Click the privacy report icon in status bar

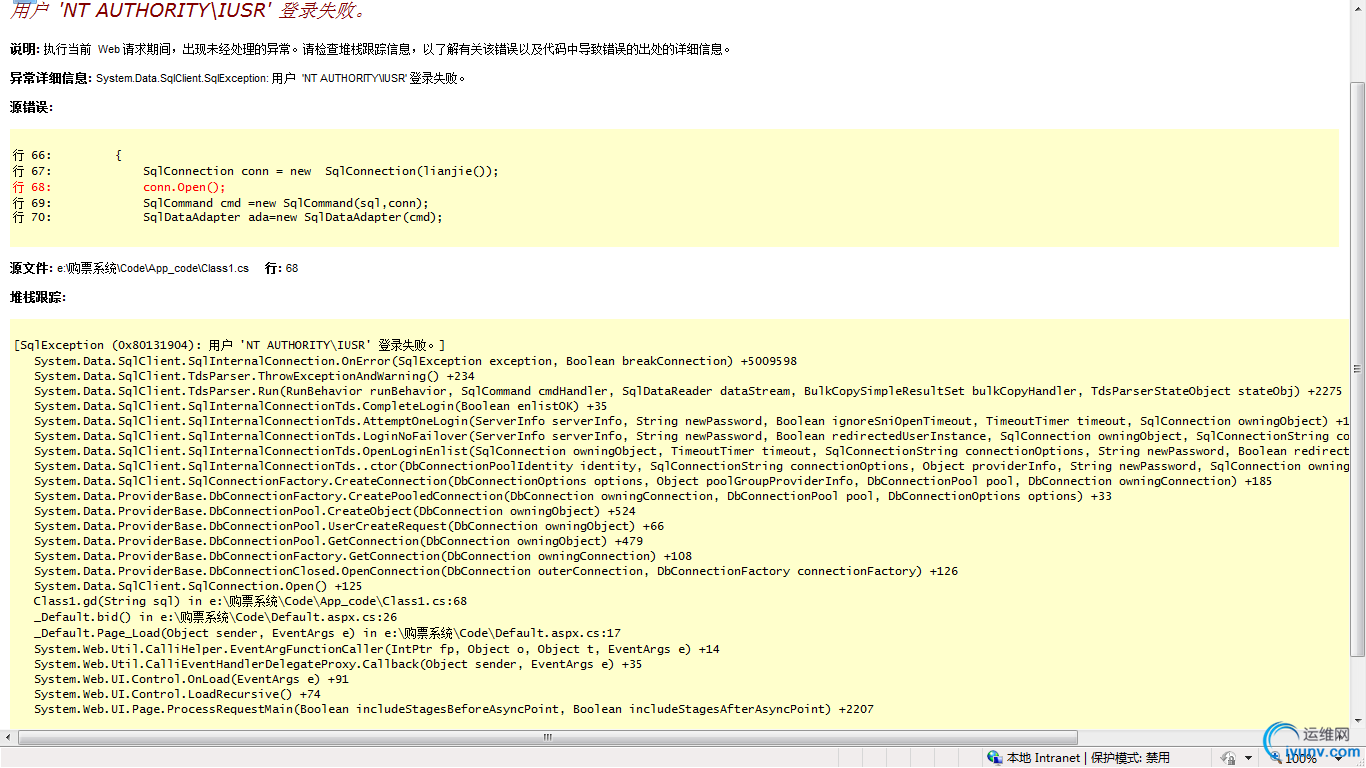point(1227,758)
